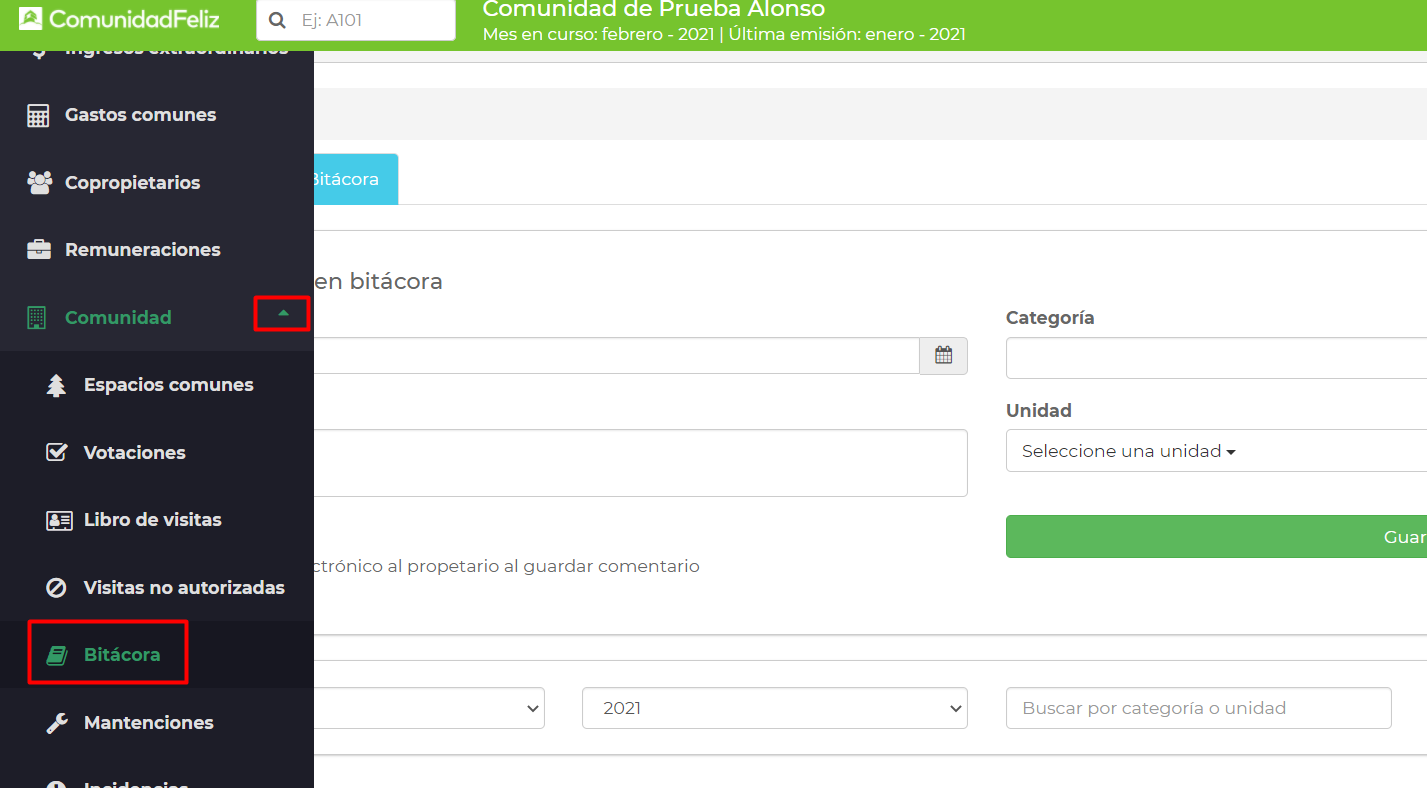Click the ID card icon for Libro de visitas
This screenshot has height=788, width=1427.
[58, 521]
